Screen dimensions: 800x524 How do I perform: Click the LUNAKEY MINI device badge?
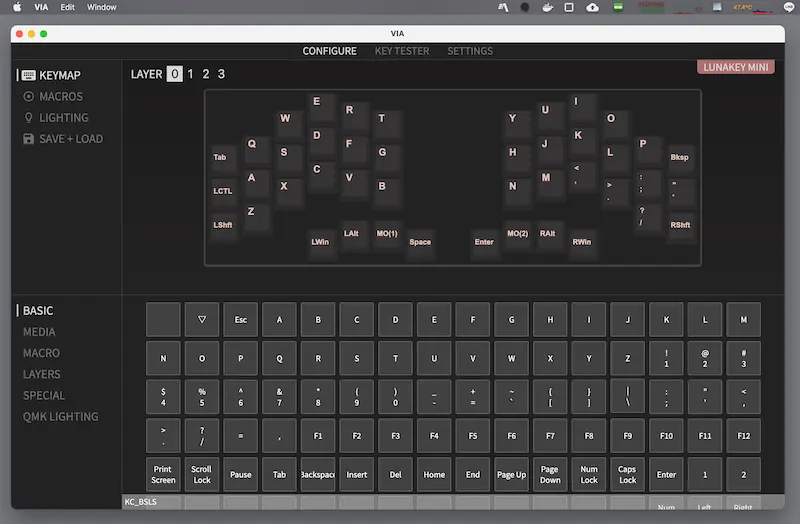pyautogui.click(x=736, y=67)
